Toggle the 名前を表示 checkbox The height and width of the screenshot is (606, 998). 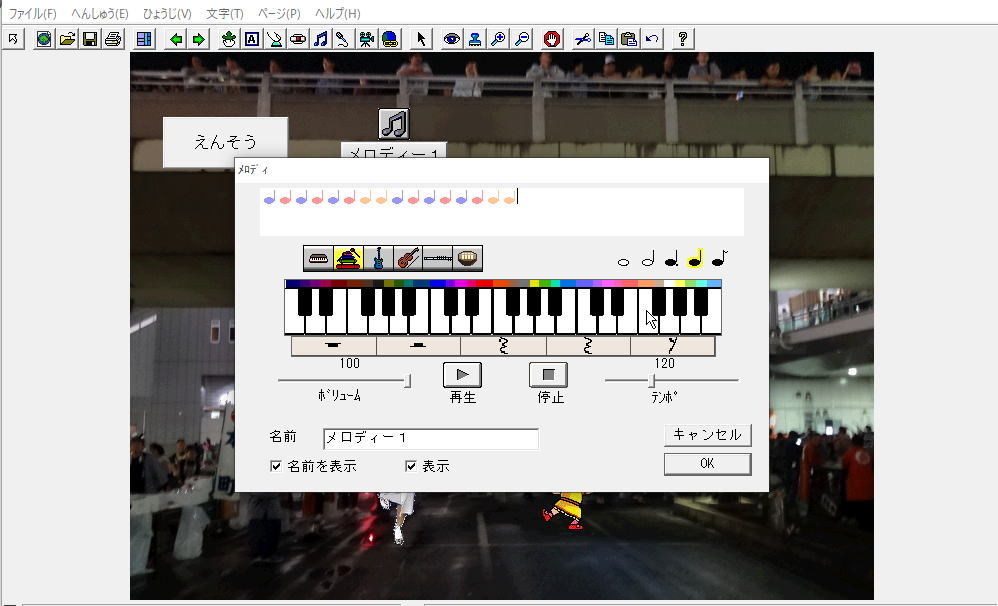click(x=276, y=466)
